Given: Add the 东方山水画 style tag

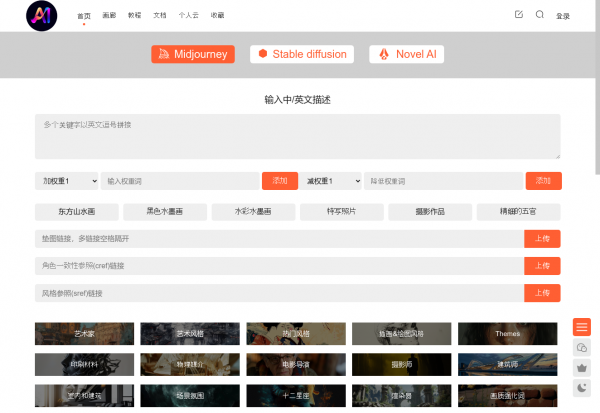Looking at the screenshot, I should [76, 212].
